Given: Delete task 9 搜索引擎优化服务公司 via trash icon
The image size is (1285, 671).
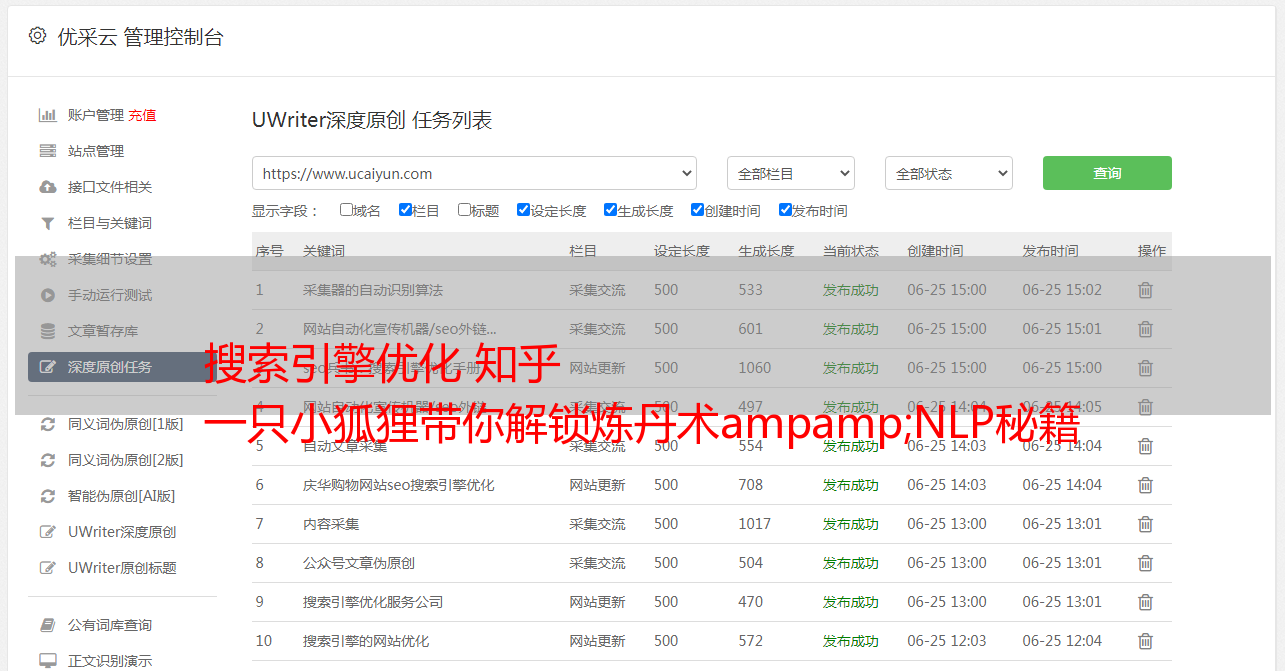Looking at the screenshot, I should click(x=1145, y=602).
